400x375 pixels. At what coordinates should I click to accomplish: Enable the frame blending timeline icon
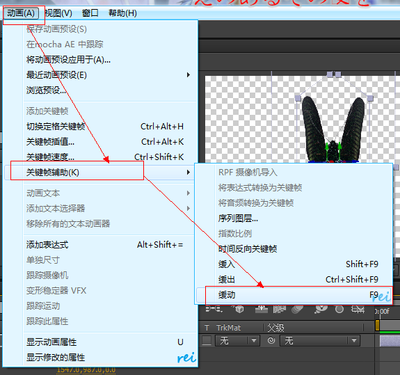279,309
